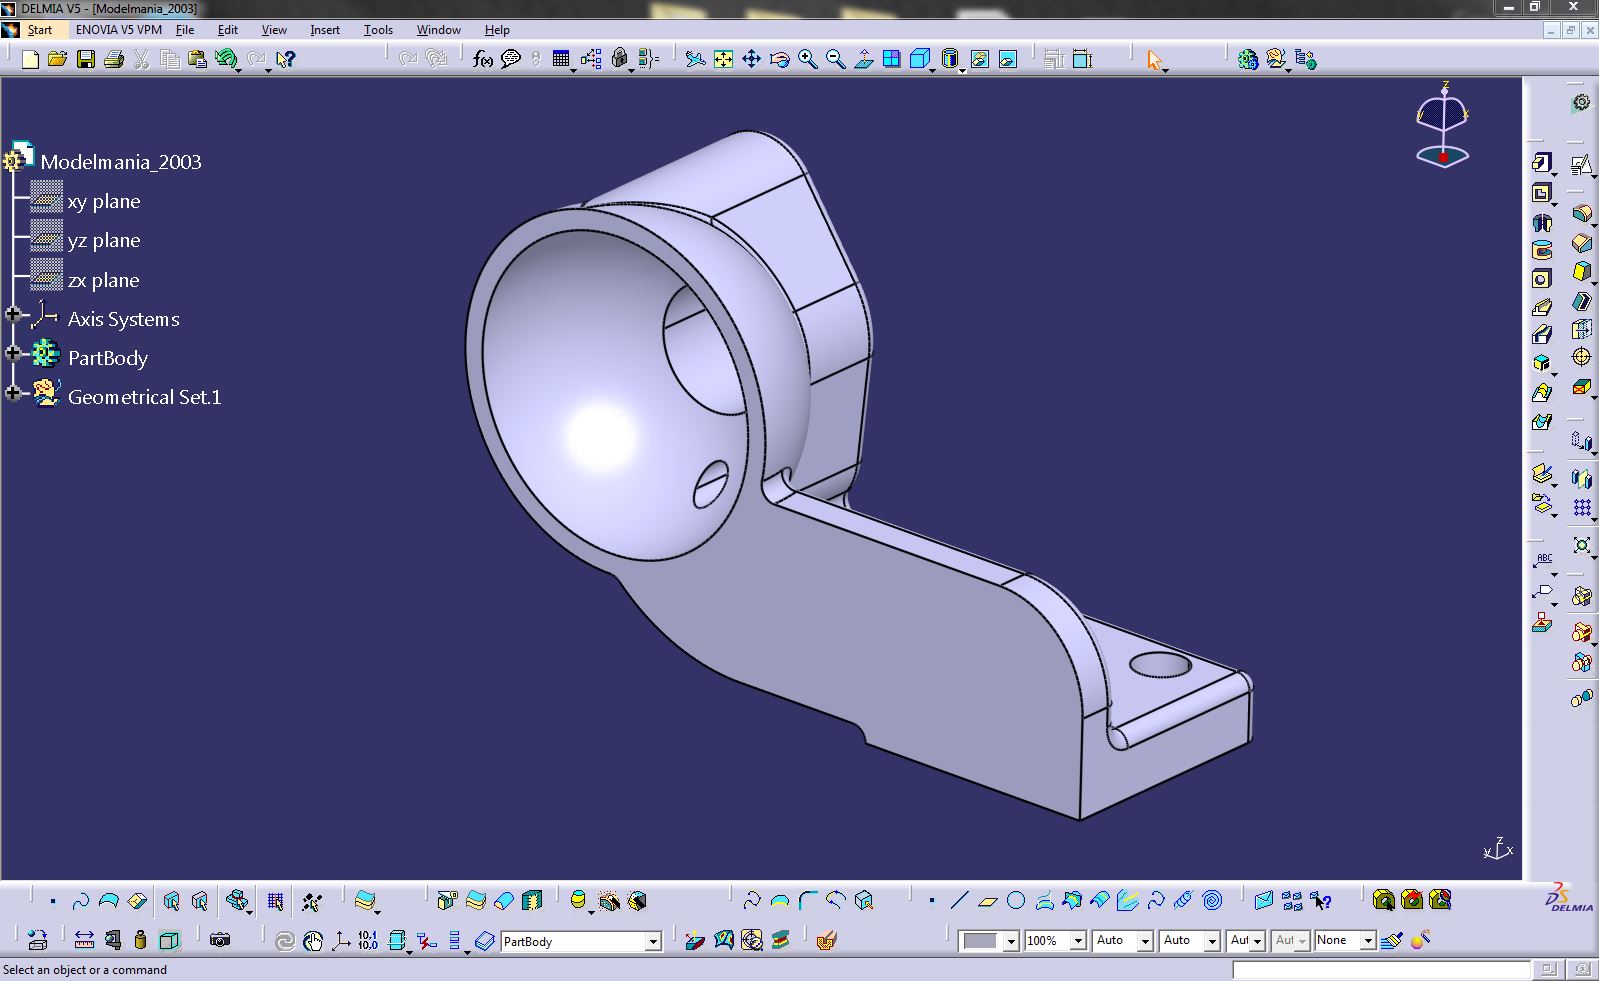Click the axis triad at bottom right of viewport

tap(1497, 849)
